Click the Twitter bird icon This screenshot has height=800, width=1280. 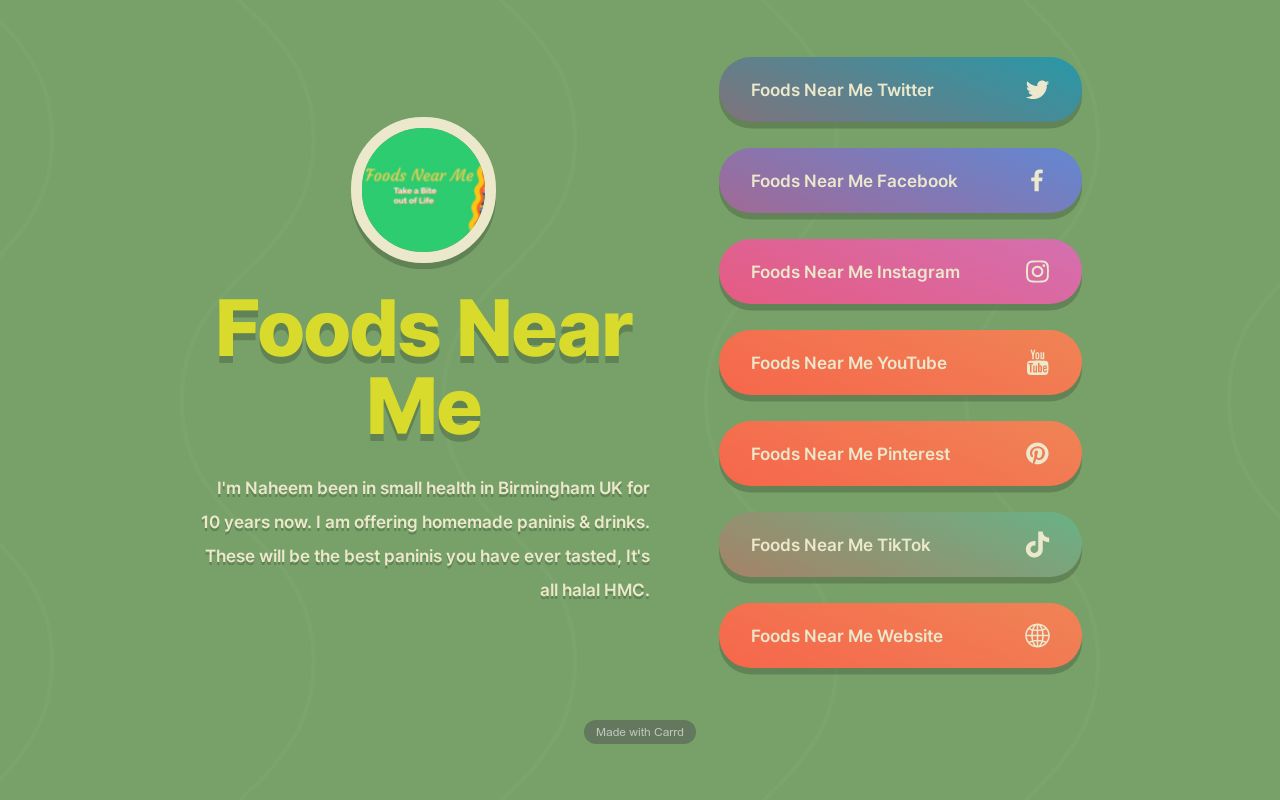tap(1037, 90)
